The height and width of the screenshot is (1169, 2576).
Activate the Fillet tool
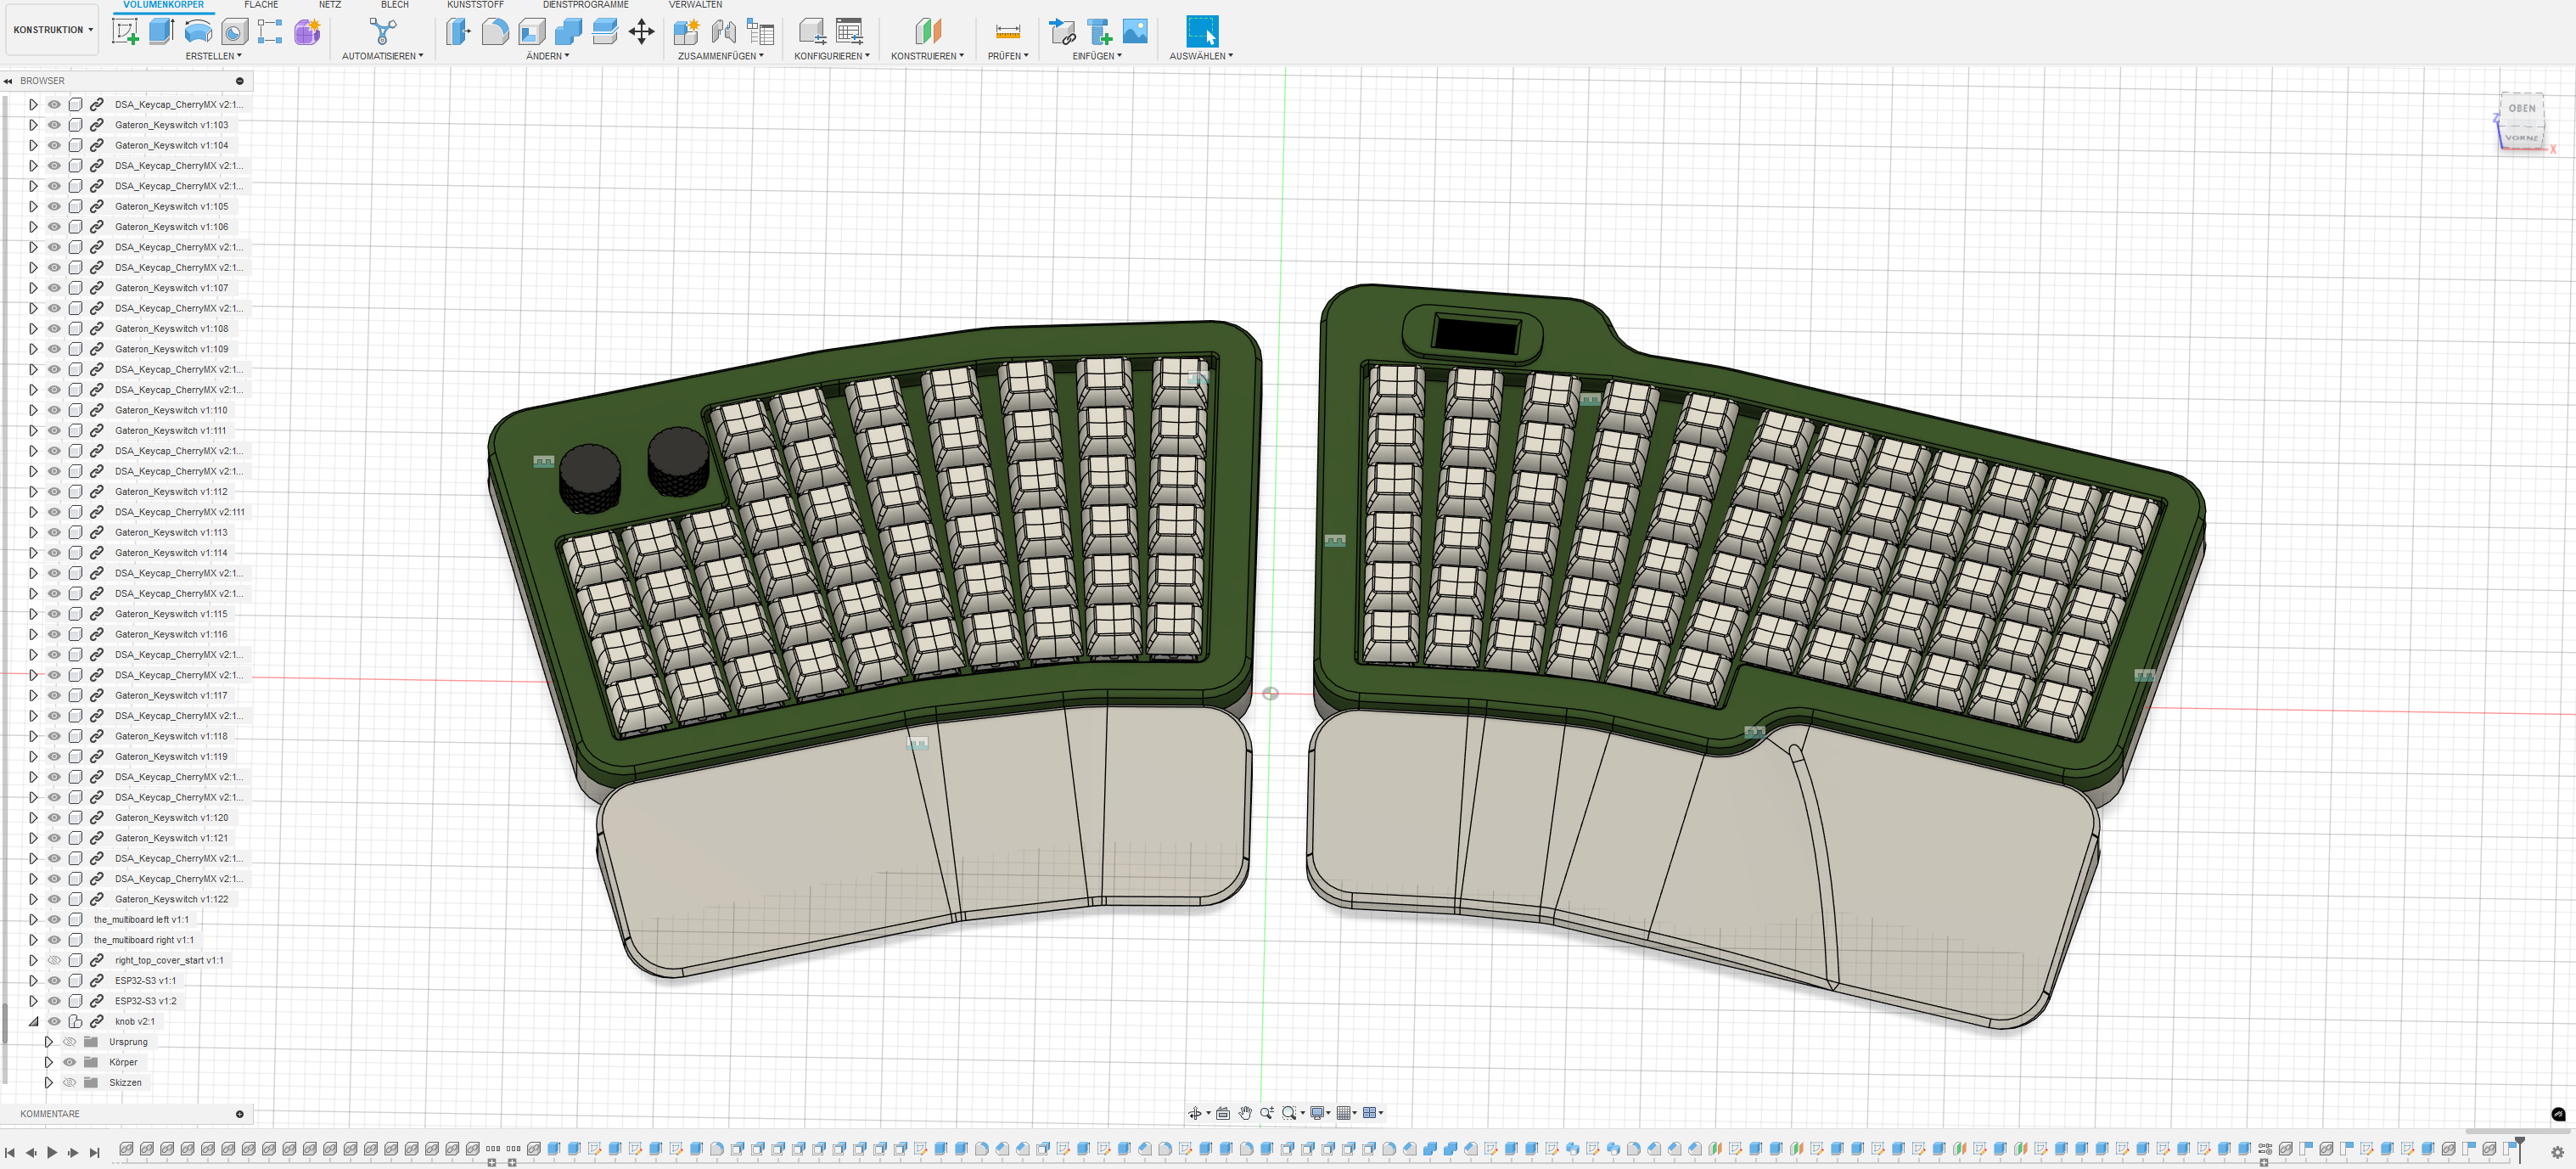tap(495, 32)
